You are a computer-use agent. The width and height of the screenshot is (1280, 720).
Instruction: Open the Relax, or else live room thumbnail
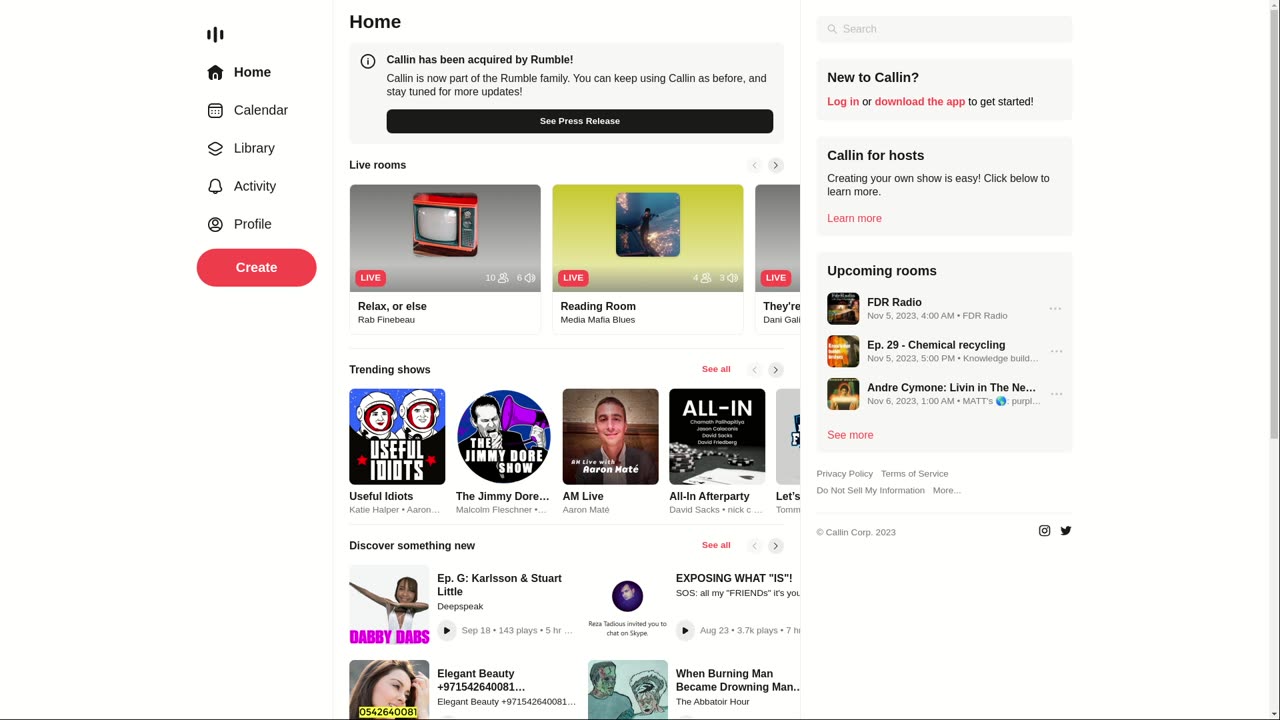coord(445,238)
